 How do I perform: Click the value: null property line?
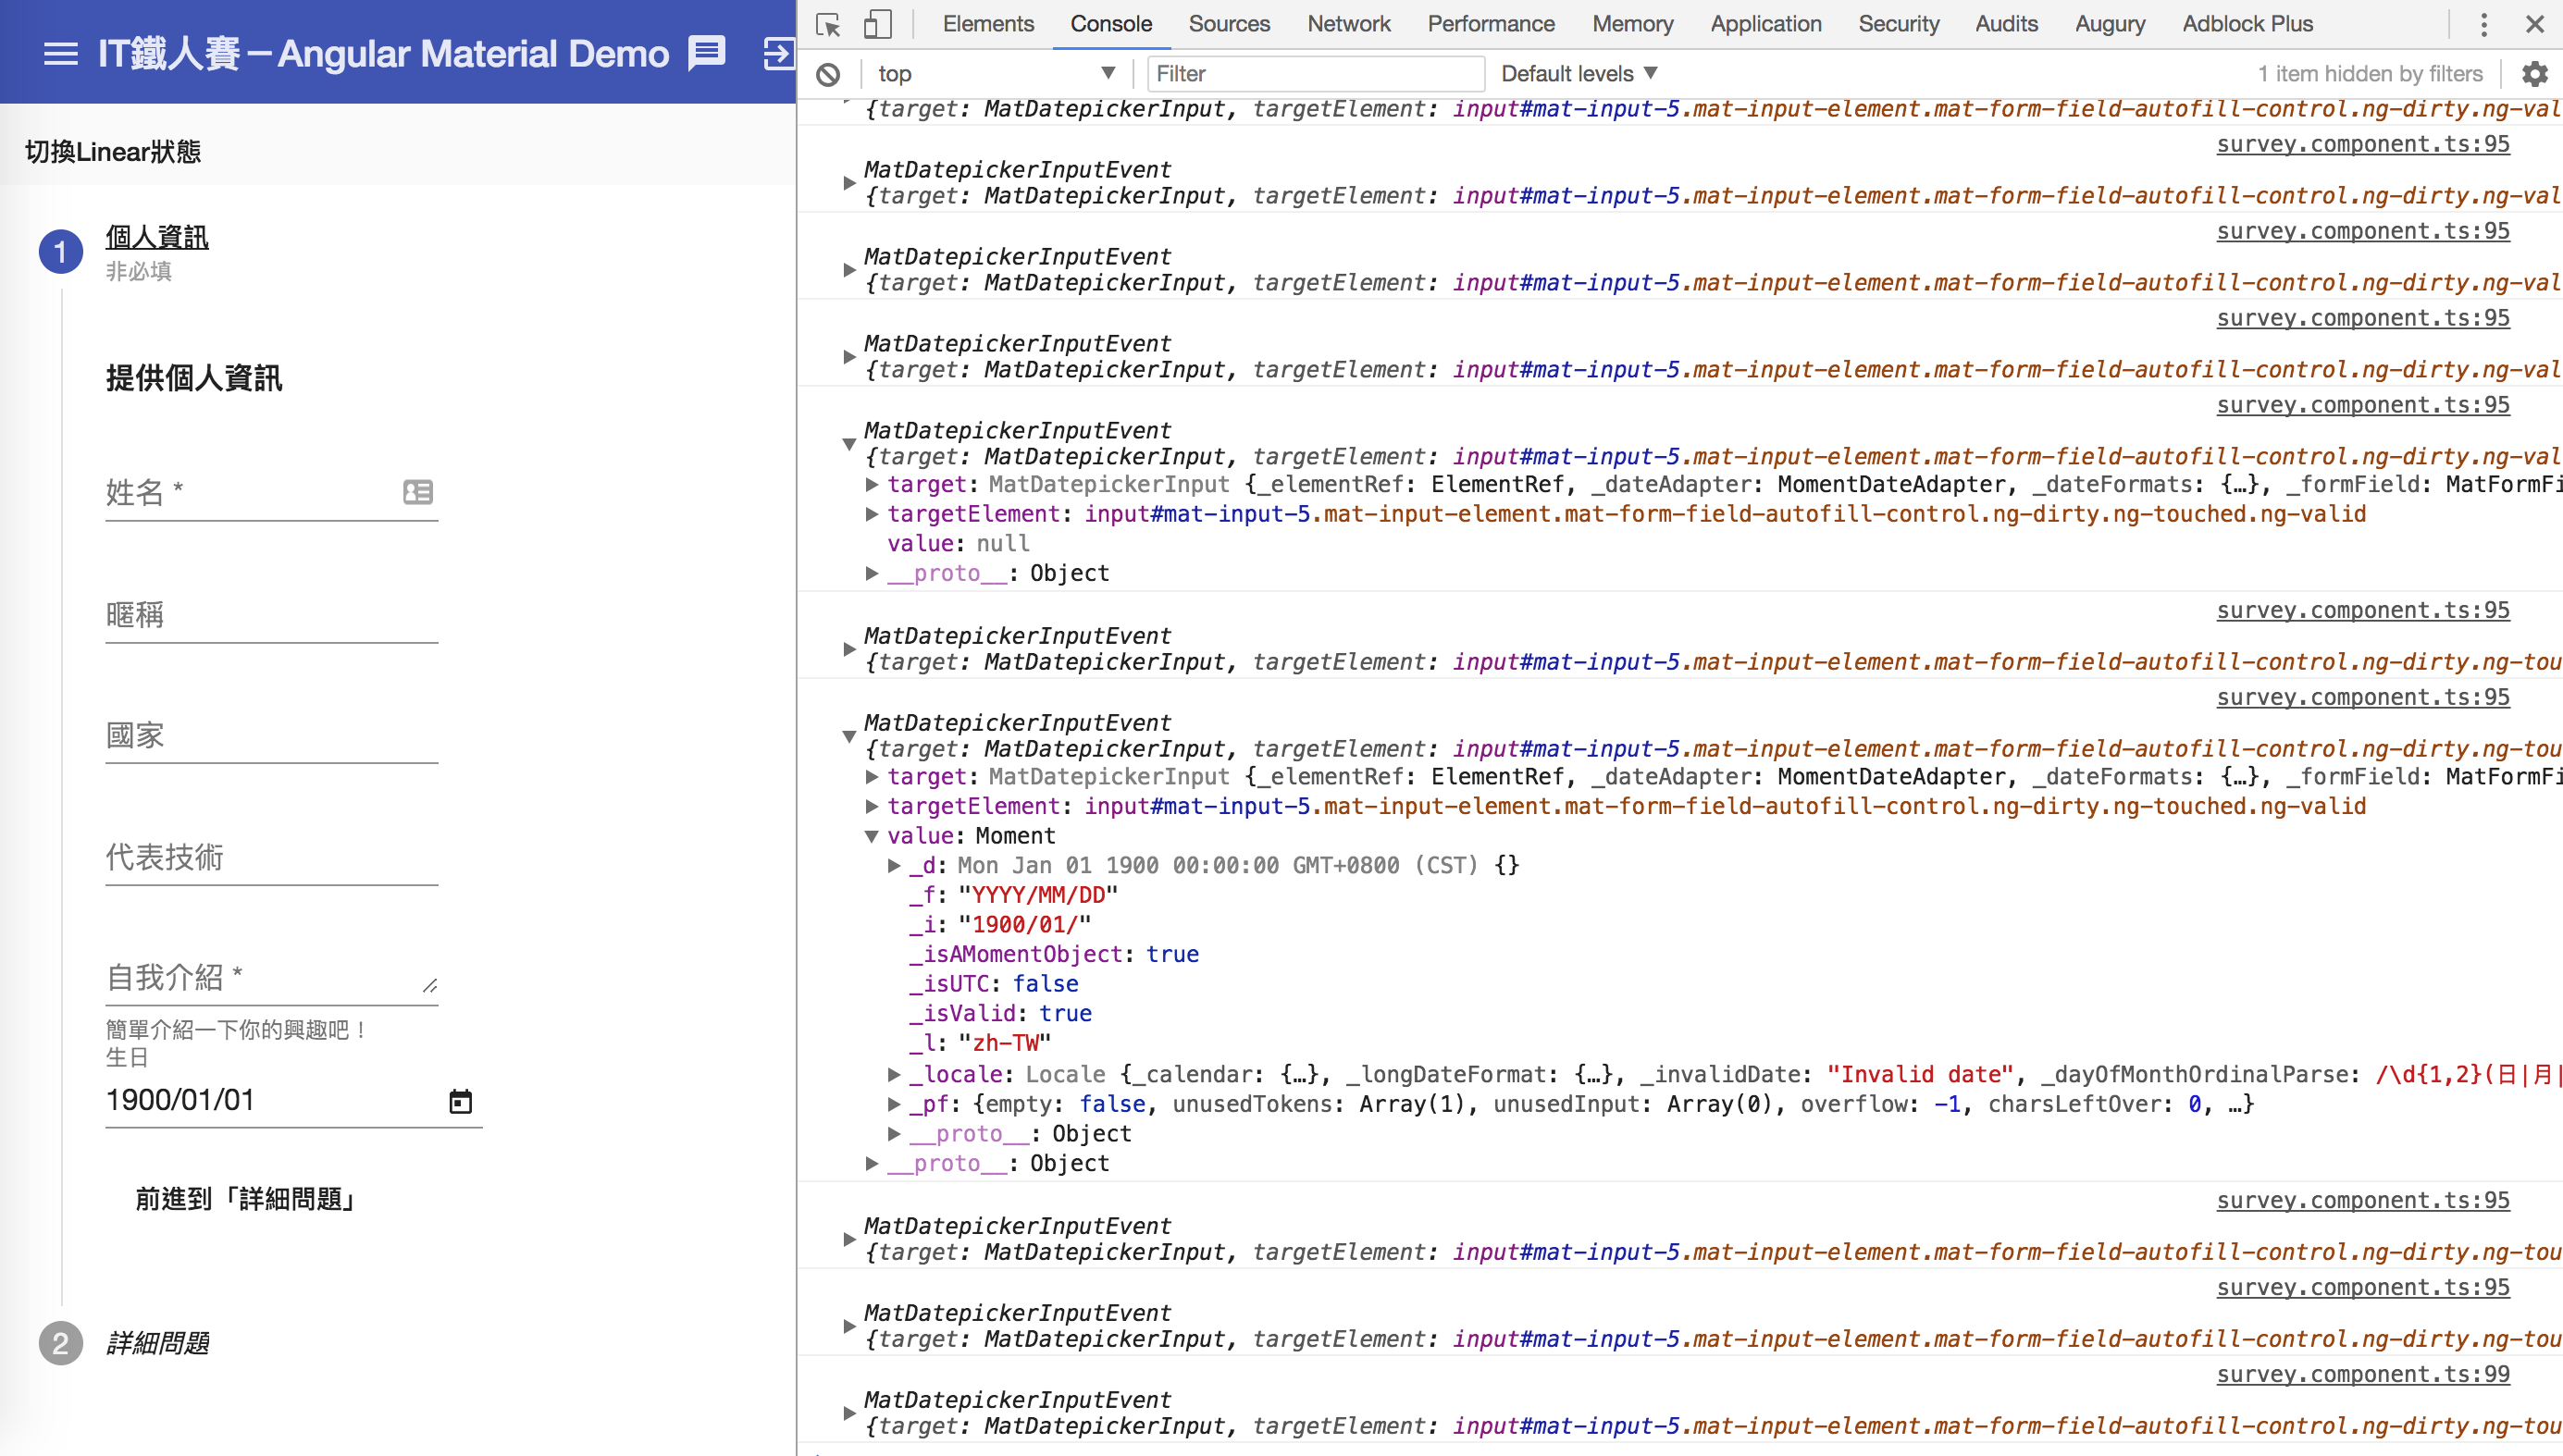pyautogui.click(x=958, y=543)
